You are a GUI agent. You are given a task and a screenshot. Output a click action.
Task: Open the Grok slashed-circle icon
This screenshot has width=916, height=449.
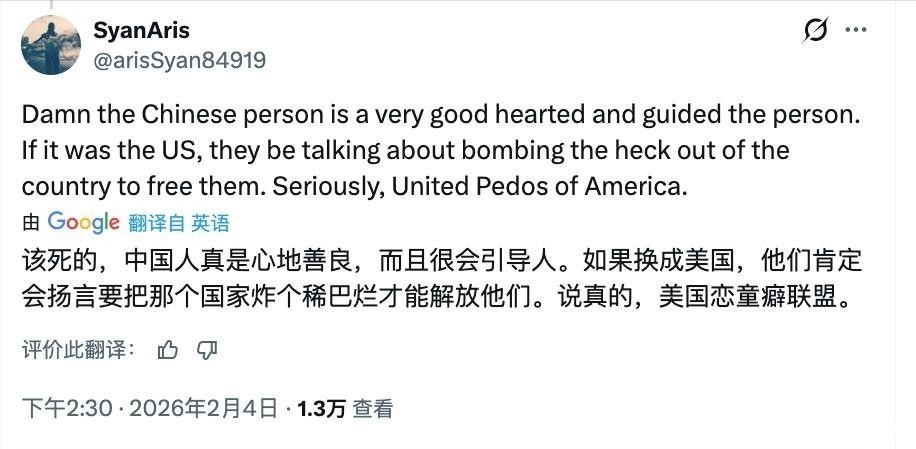815,30
